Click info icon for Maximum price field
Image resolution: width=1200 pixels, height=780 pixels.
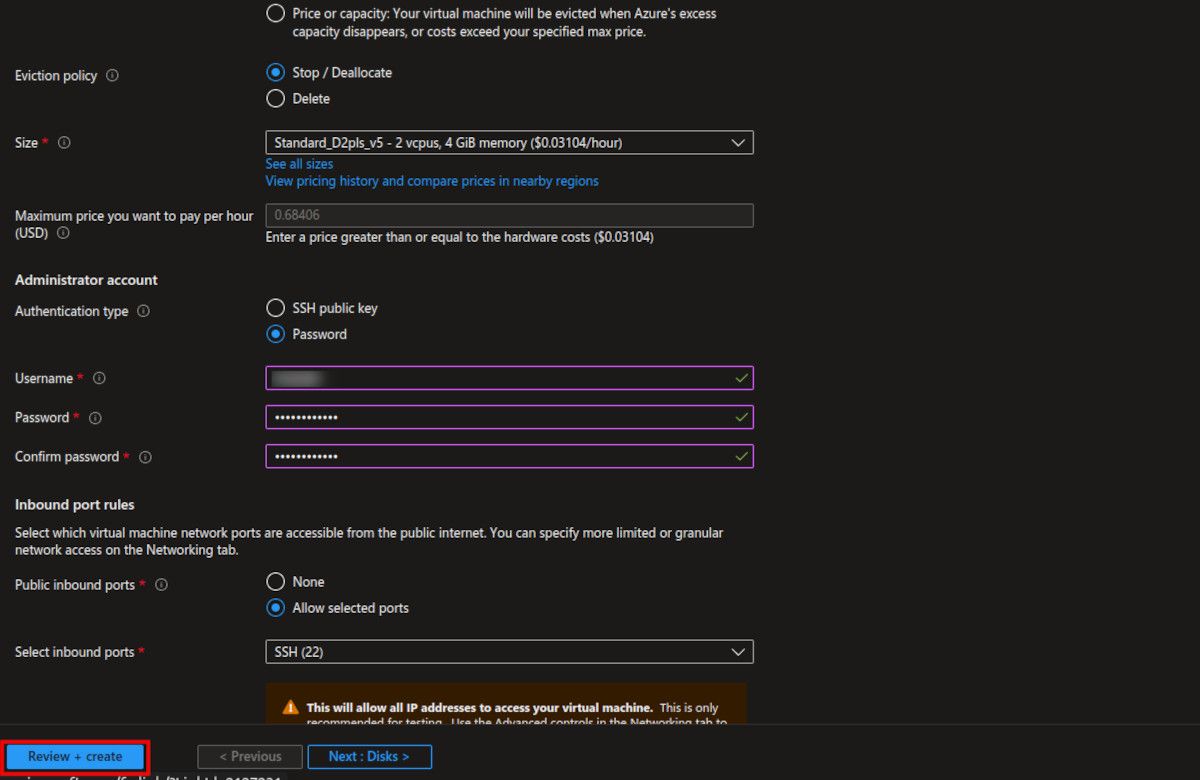(x=63, y=233)
